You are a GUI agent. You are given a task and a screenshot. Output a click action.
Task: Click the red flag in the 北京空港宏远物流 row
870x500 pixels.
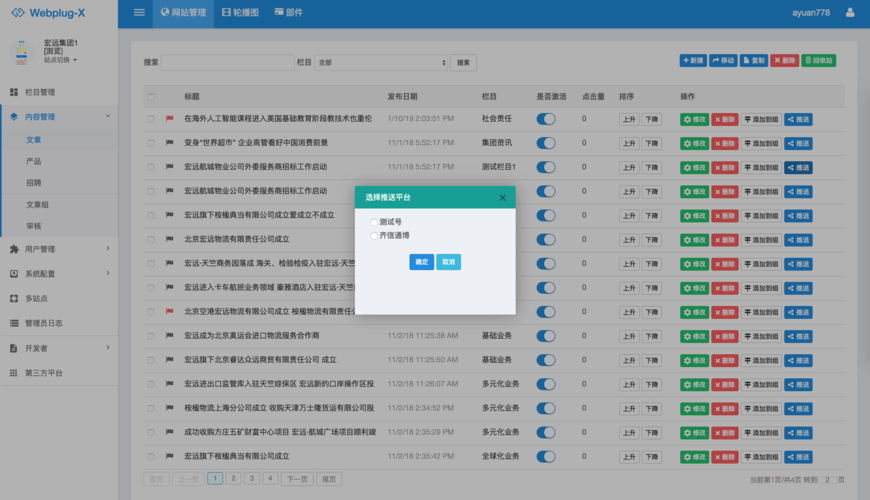pos(169,311)
